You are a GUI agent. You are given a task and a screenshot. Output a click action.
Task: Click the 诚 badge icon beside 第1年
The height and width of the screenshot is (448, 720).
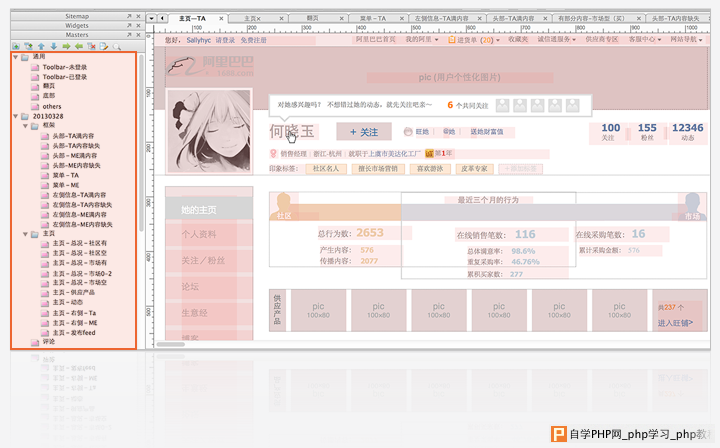429,153
